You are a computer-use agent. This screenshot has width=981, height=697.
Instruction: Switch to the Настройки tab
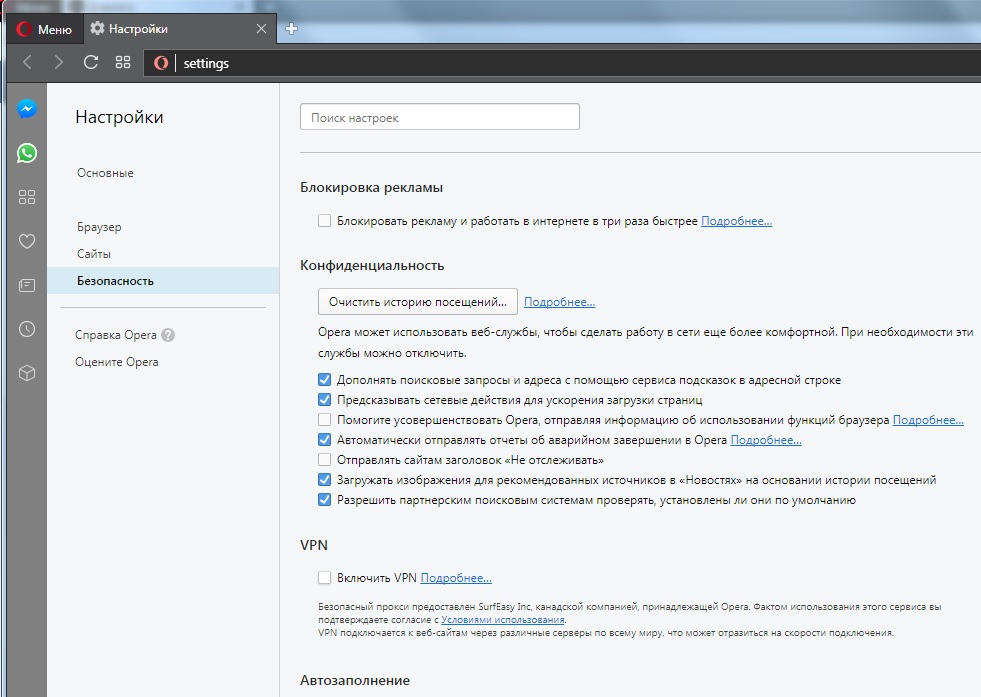[x=179, y=29]
